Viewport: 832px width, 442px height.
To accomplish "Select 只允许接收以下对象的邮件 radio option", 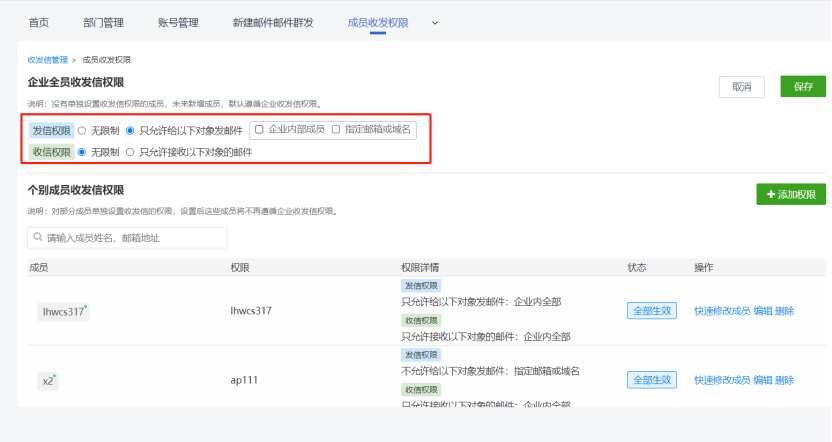I will [130, 152].
